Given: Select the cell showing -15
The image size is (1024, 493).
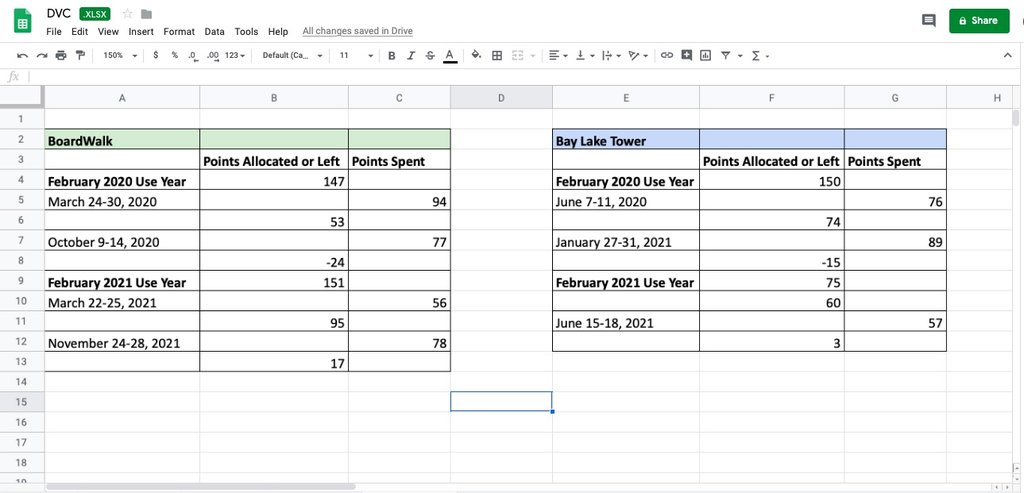Looking at the screenshot, I should [x=771, y=262].
